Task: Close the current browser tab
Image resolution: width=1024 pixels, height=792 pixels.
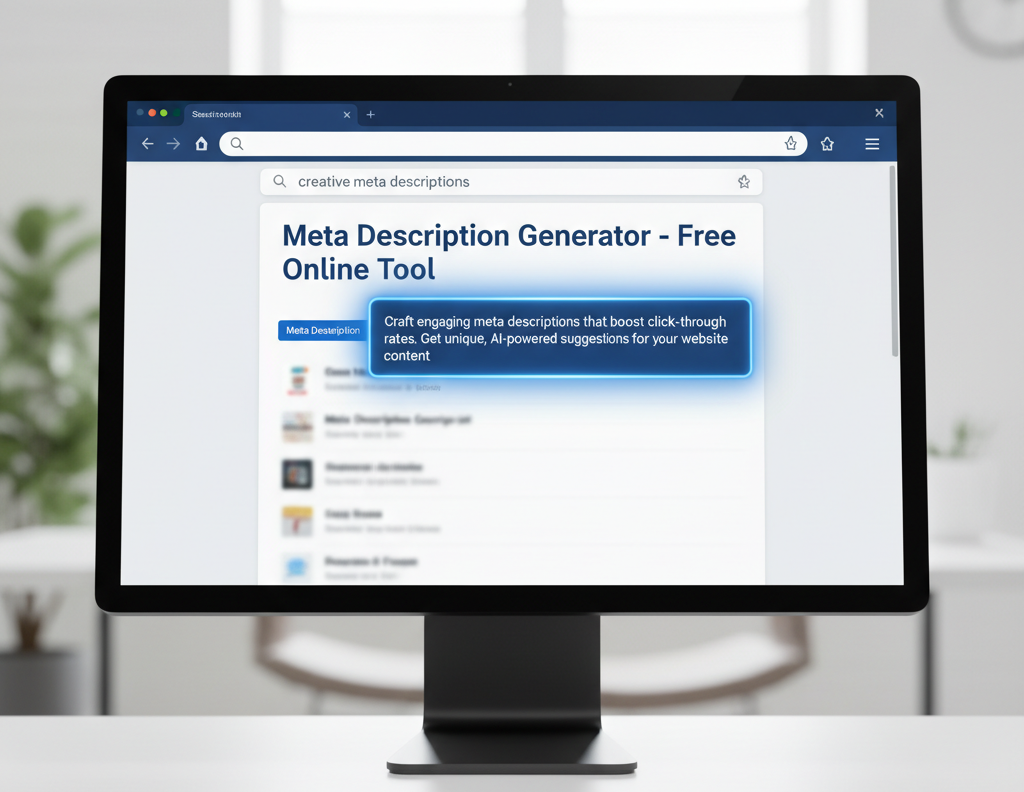Action: coord(347,115)
